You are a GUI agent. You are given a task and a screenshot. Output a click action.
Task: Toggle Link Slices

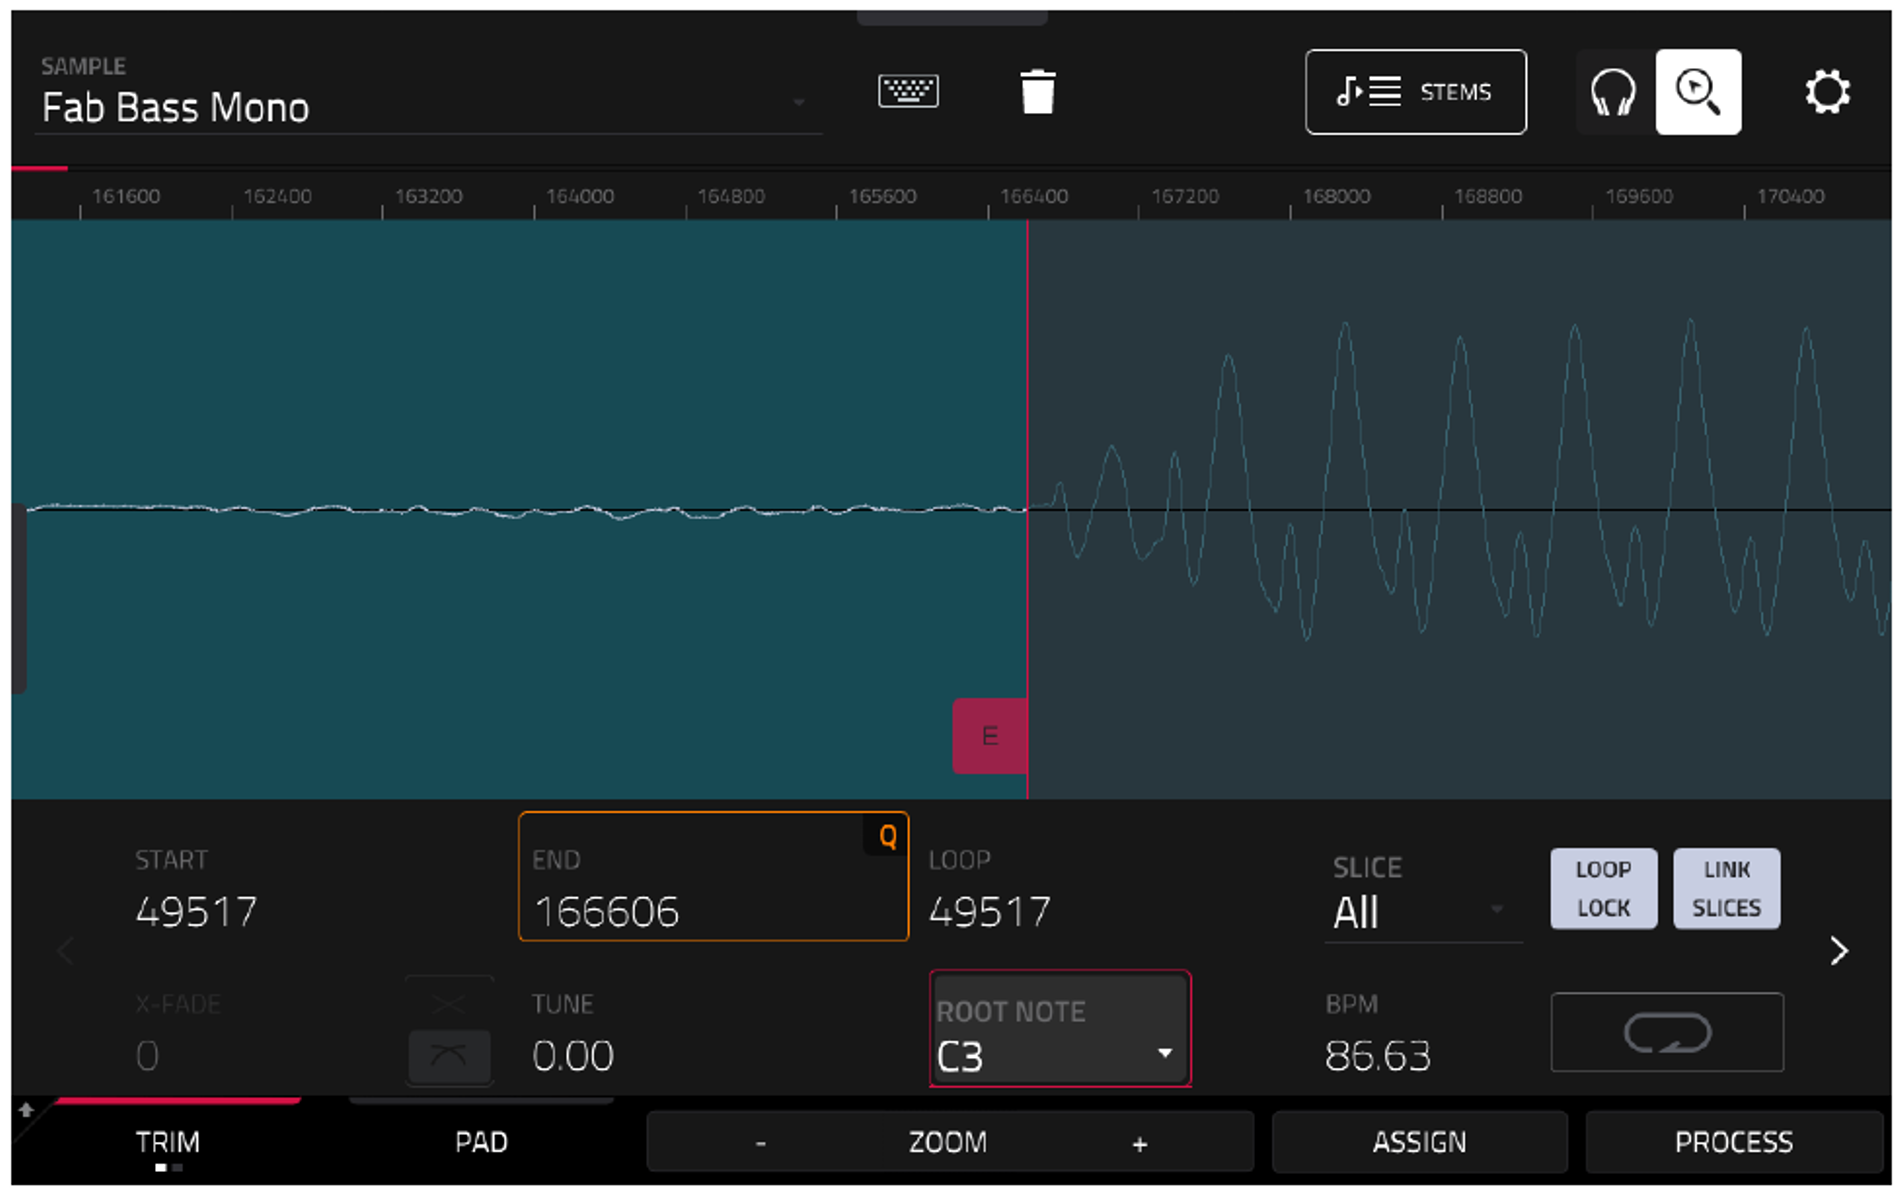click(1726, 888)
